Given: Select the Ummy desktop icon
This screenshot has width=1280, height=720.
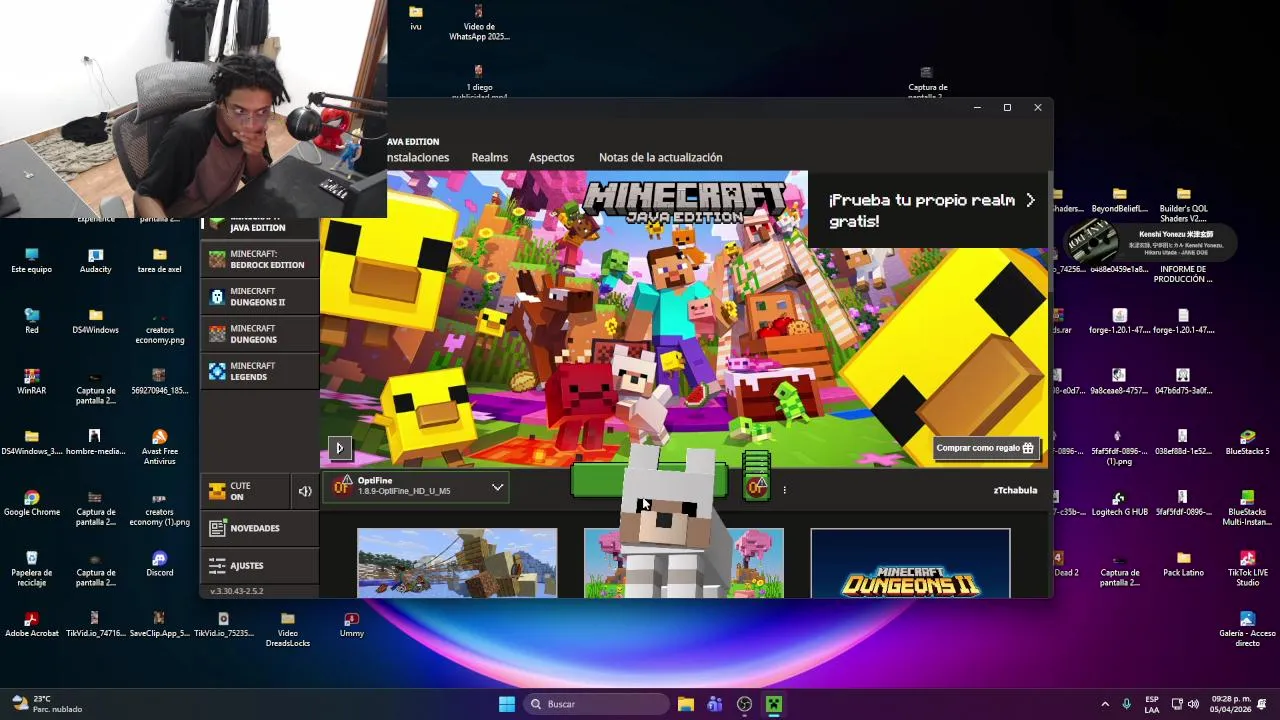Looking at the screenshot, I should pos(351,624).
